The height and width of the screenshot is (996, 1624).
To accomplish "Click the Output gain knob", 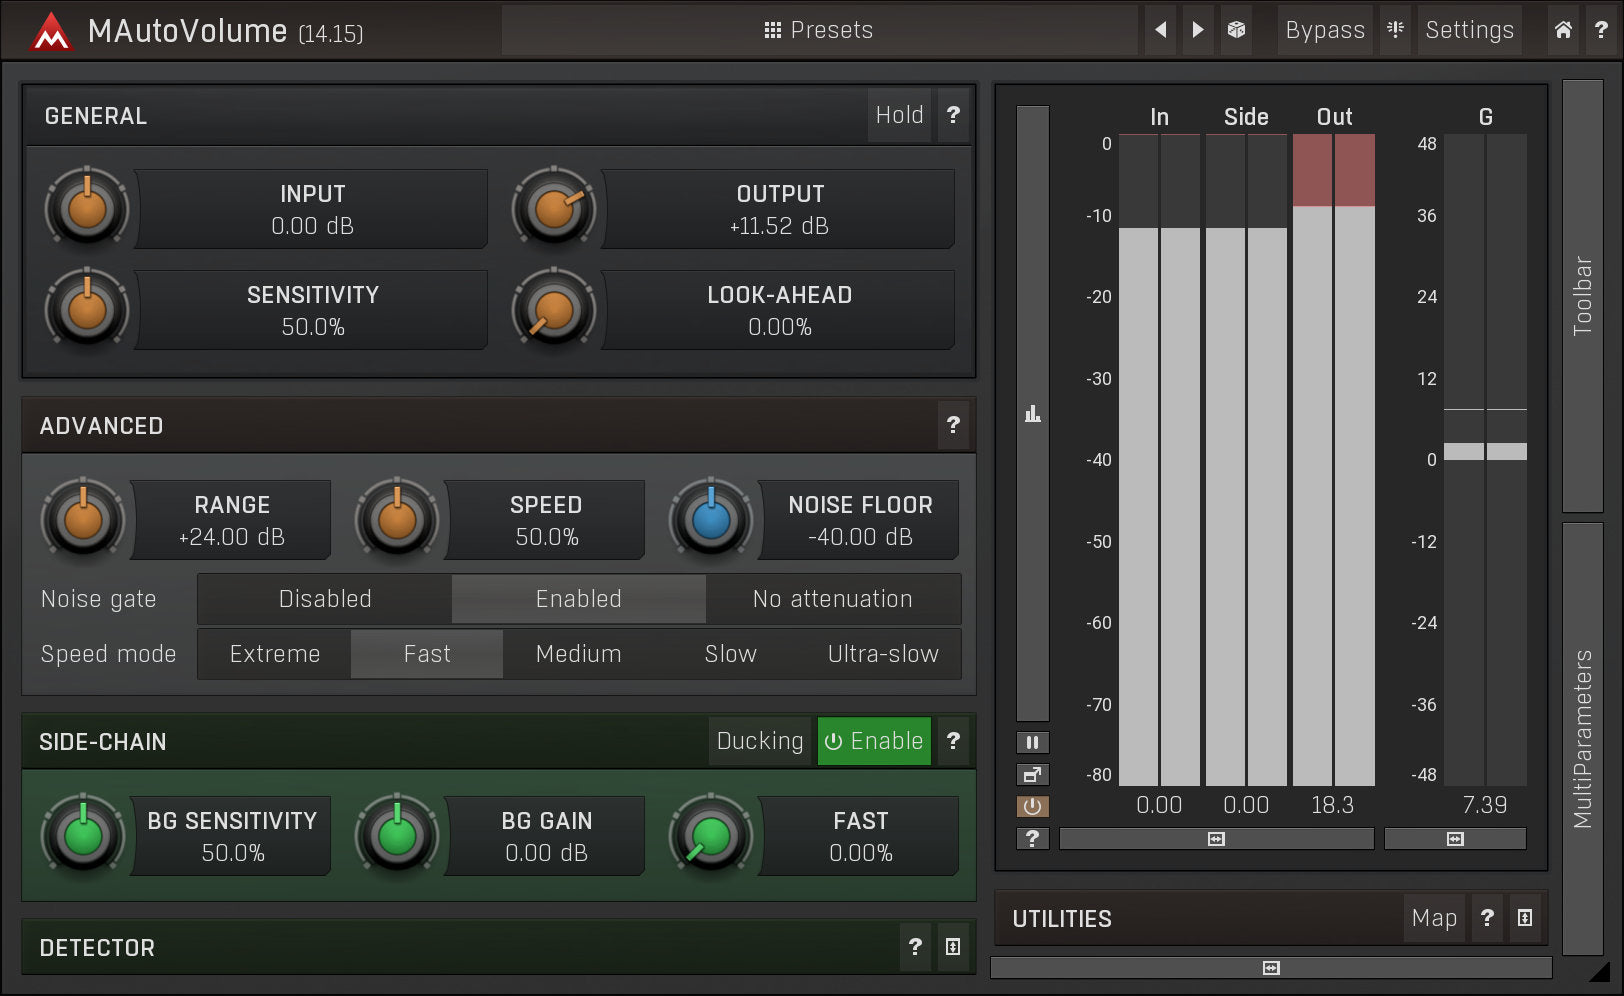I will [554, 209].
